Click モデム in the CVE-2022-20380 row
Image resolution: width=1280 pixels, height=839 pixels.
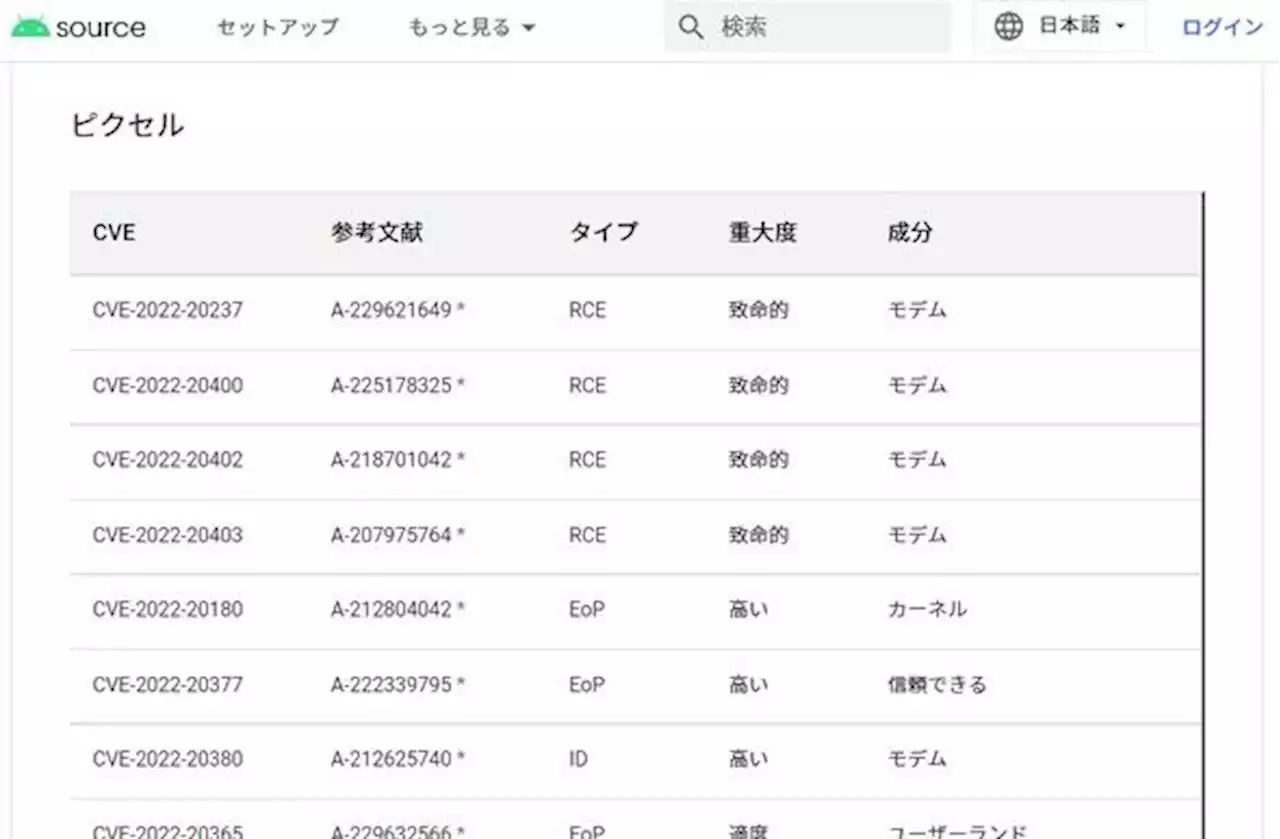tap(917, 759)
